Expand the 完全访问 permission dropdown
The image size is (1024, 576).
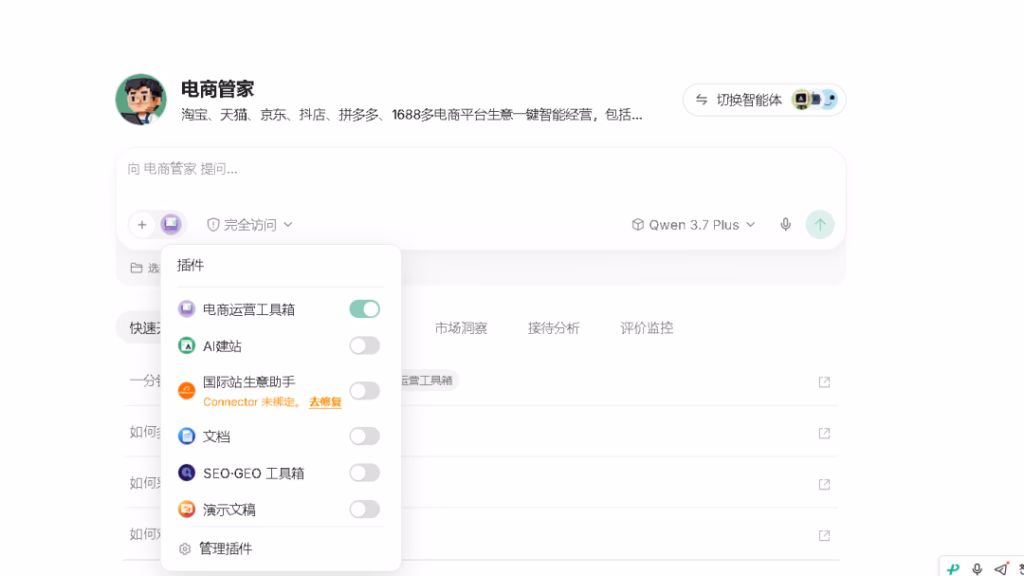[249, 225]
